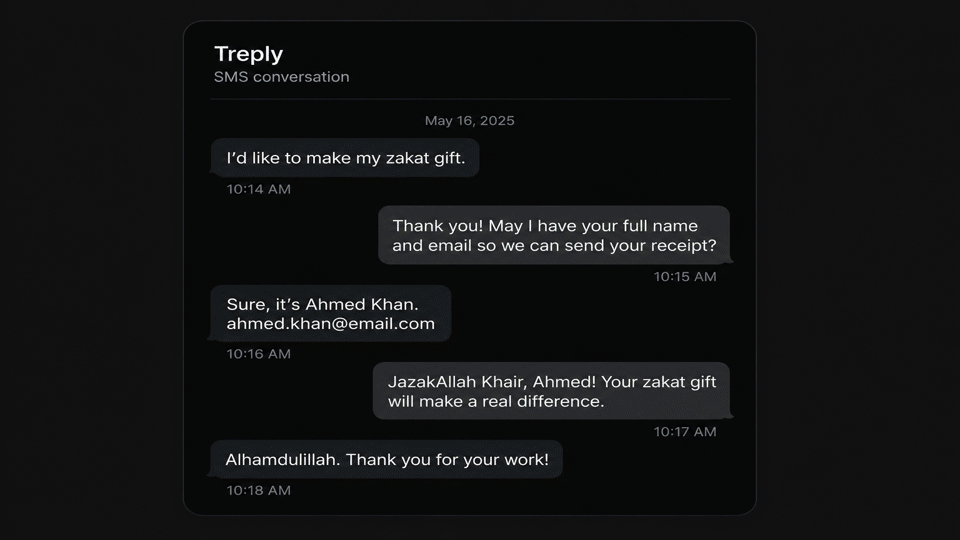
Task: Open the zakat gift request message bubble
Action: (345, 158)
